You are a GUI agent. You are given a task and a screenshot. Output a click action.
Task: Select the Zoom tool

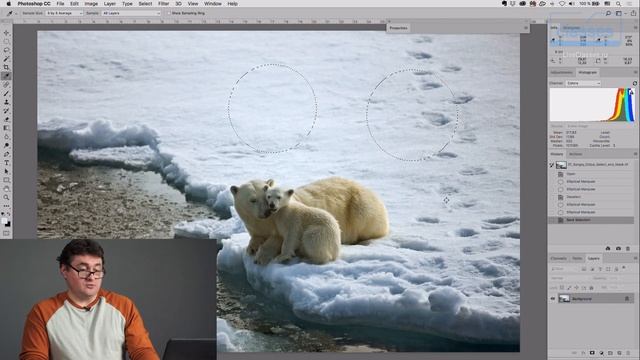pyautogui.click(x=6, y=197)
